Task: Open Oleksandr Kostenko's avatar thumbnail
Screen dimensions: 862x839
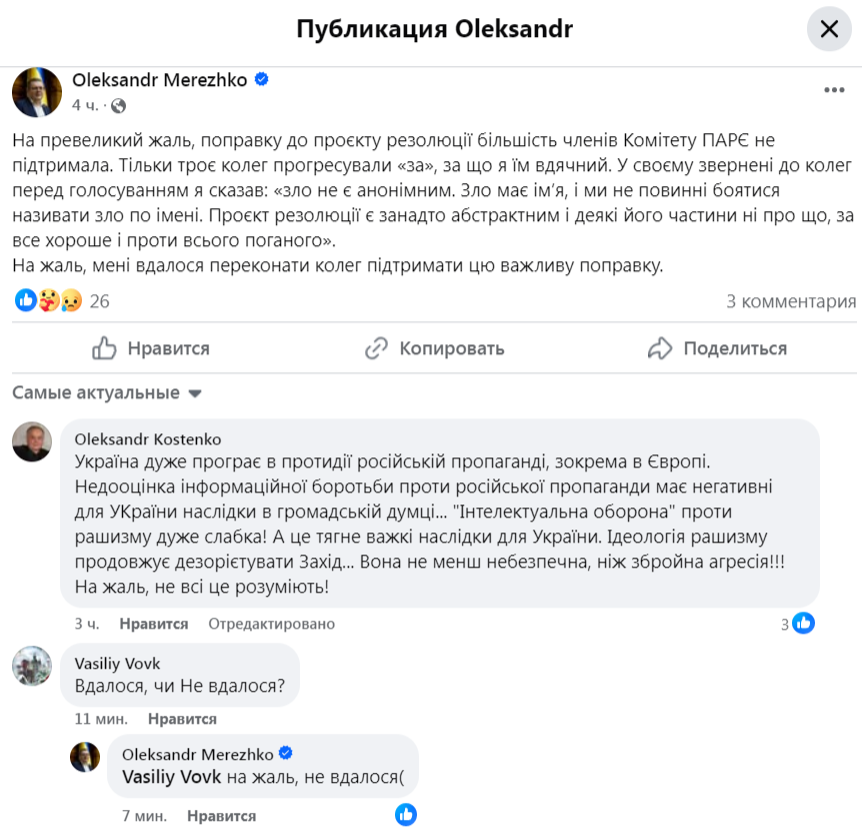Action: 32,441
